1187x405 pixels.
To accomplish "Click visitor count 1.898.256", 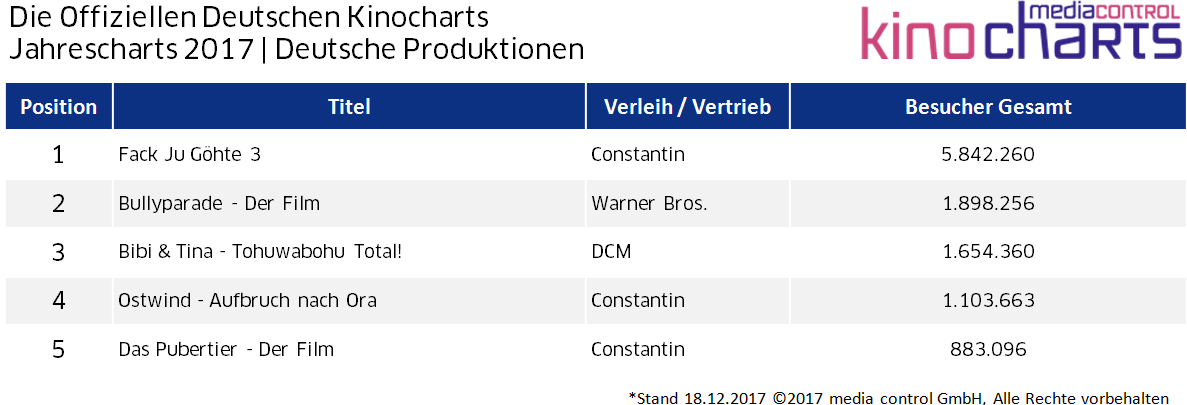I will pos(988,204).
